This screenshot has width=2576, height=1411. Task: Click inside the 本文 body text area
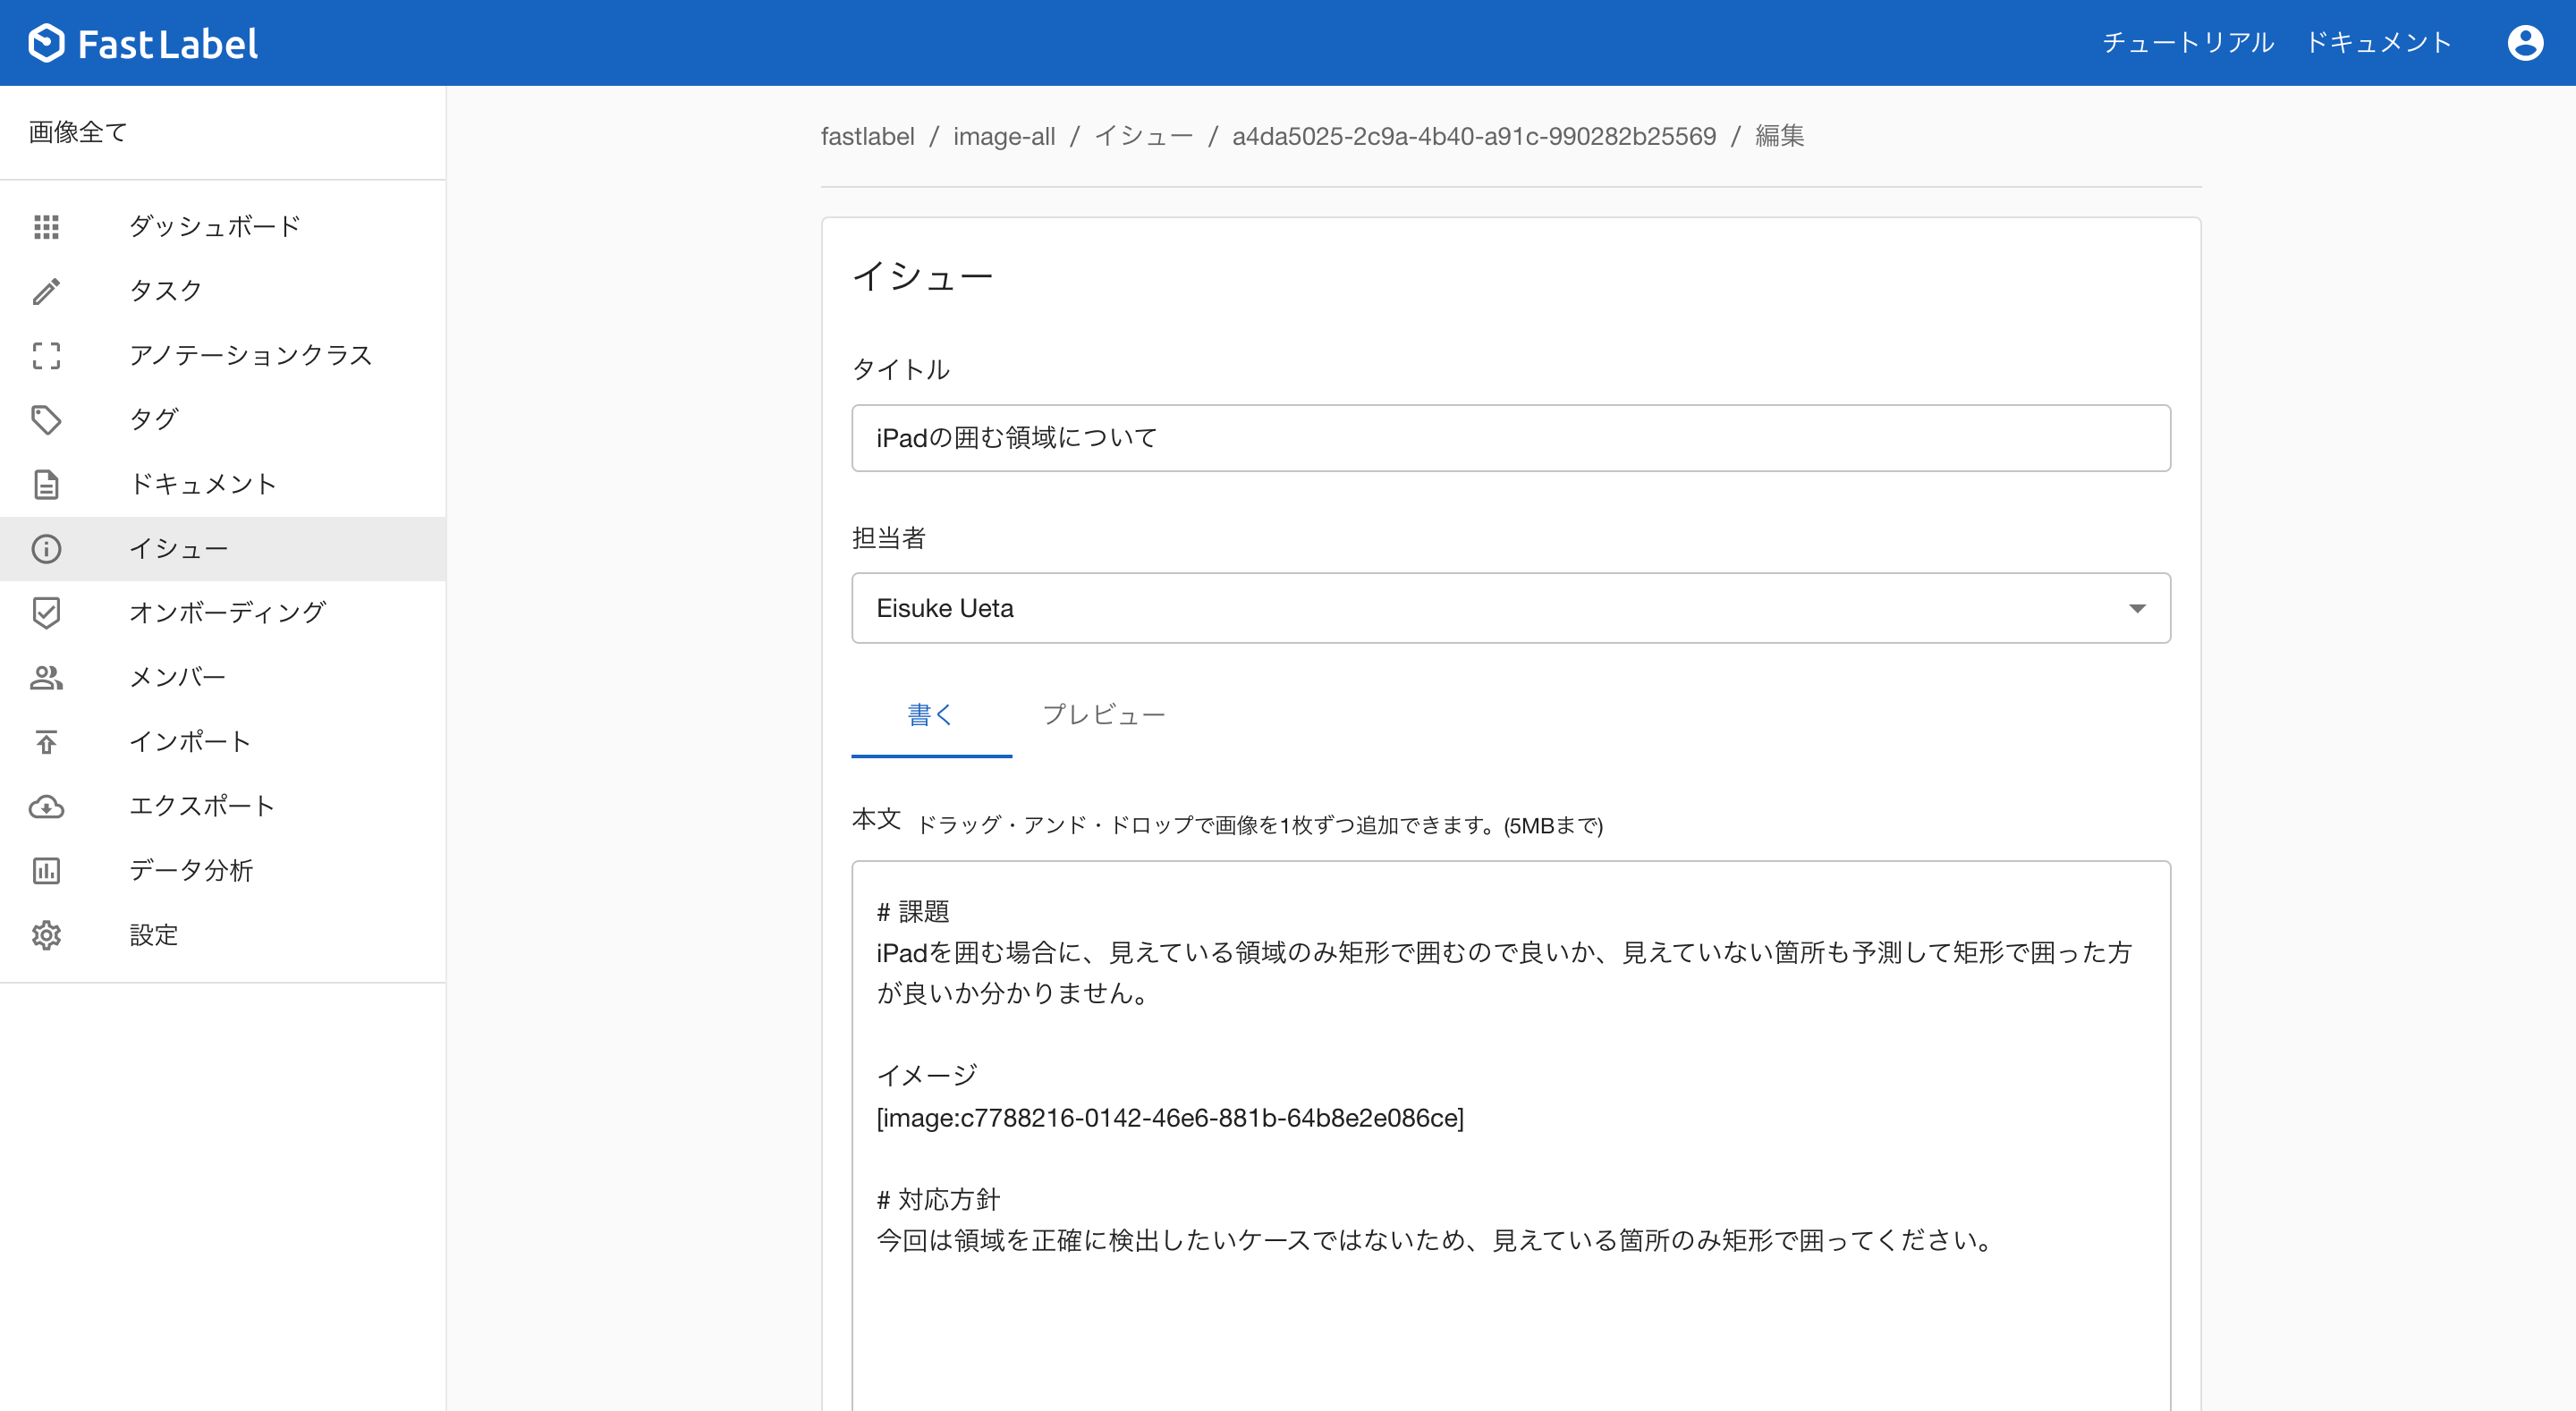coord(1510,1320)
